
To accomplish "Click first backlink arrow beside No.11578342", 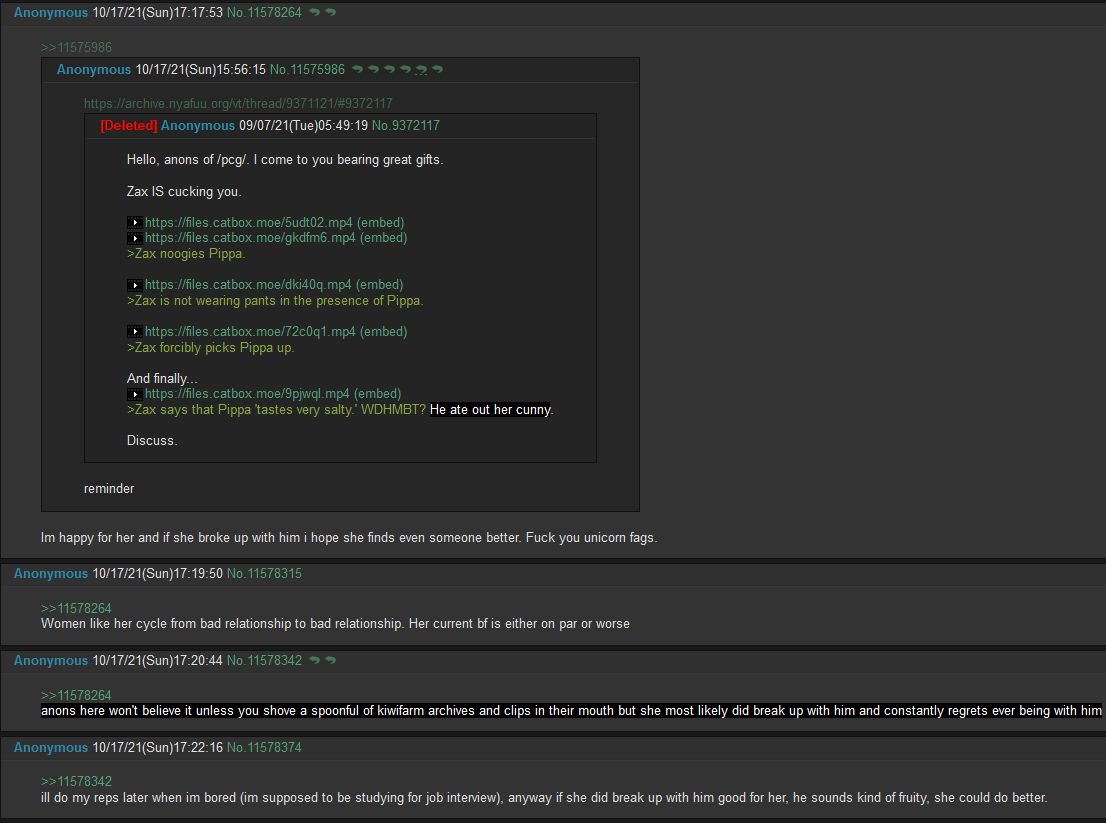I will pos(315,660).
